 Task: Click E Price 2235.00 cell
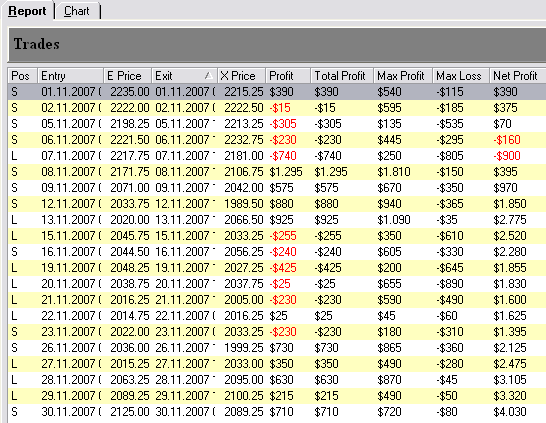coord(129,92)
